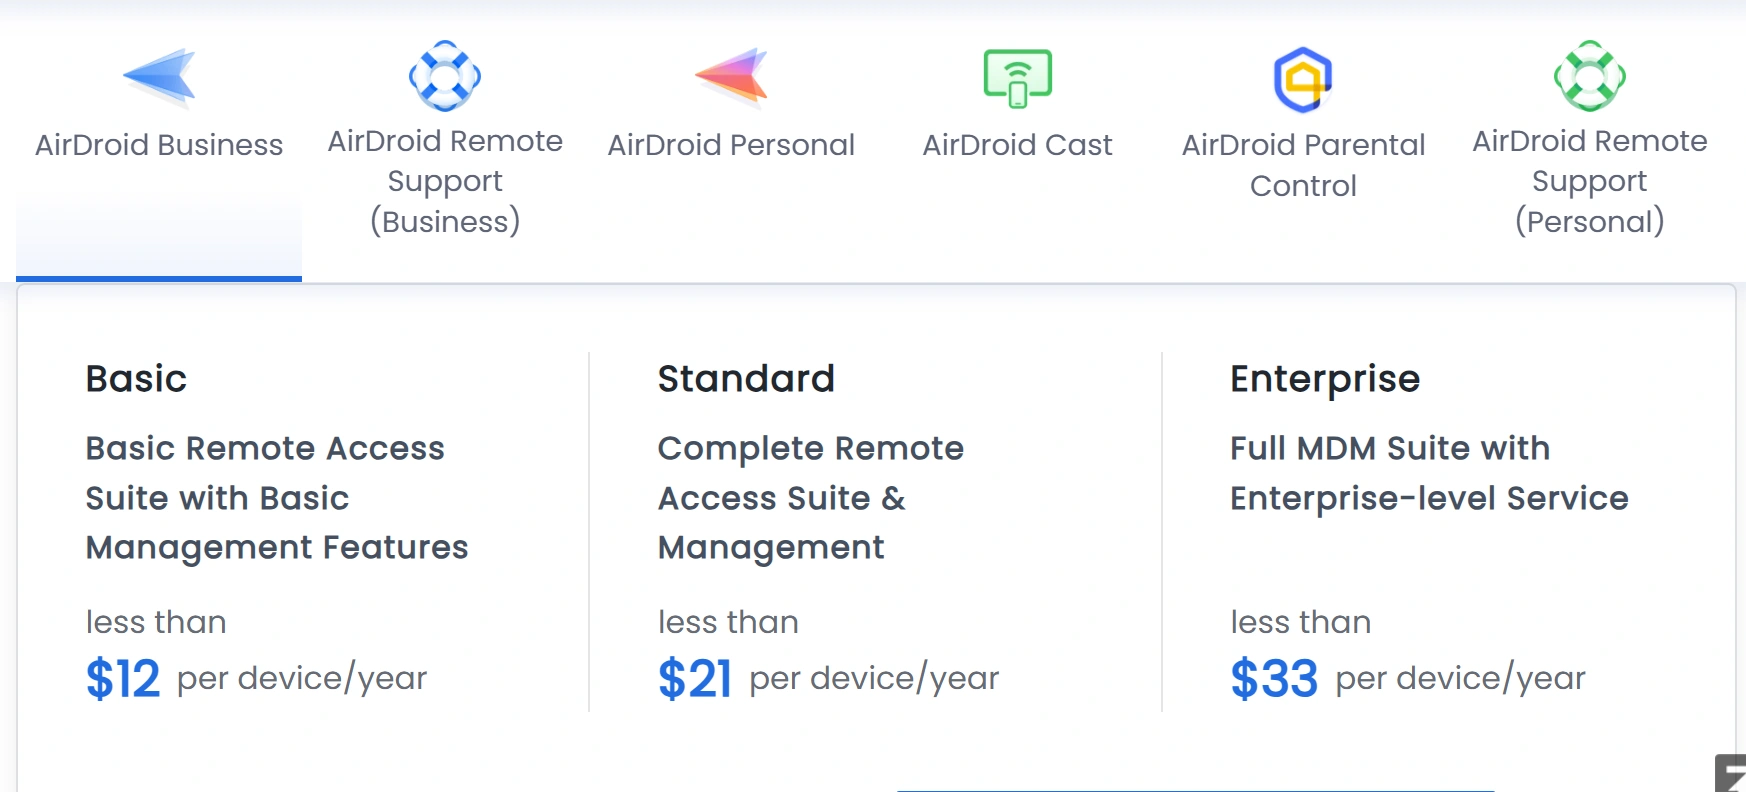
Task: Switch to the AirDroid Business tab
Action: pos(159,146)
